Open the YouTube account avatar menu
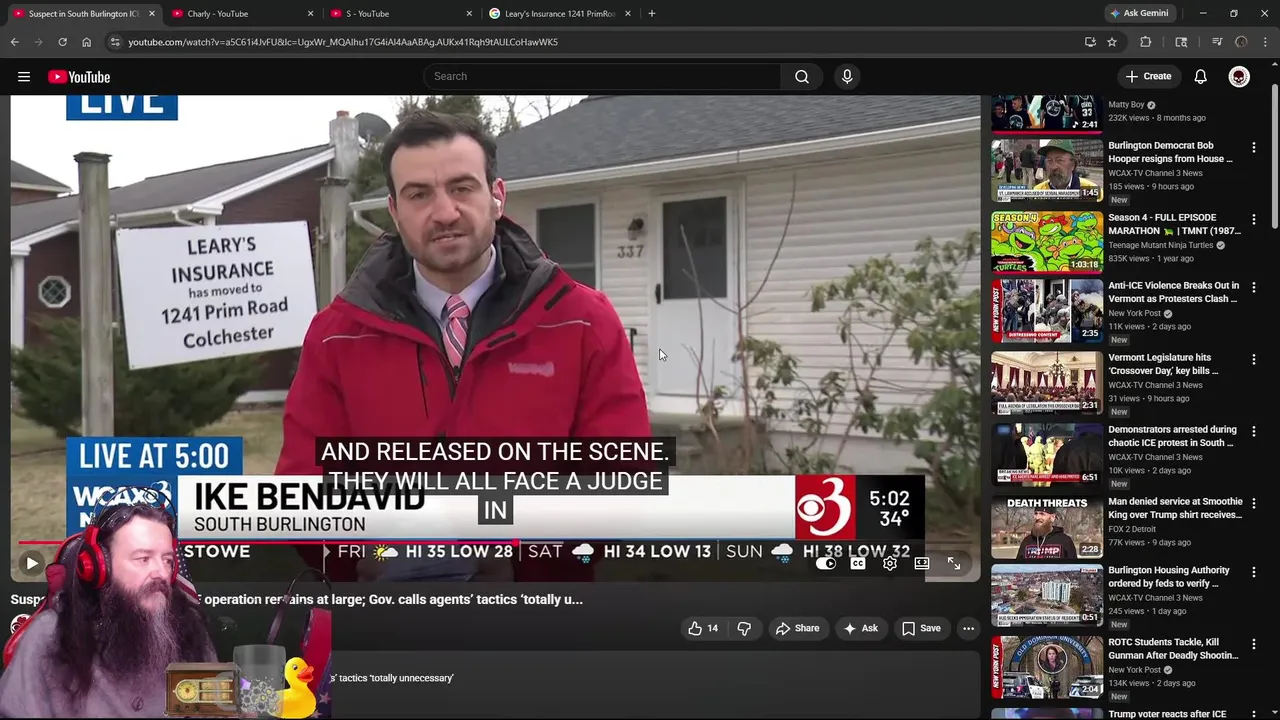 [1239, 77]
